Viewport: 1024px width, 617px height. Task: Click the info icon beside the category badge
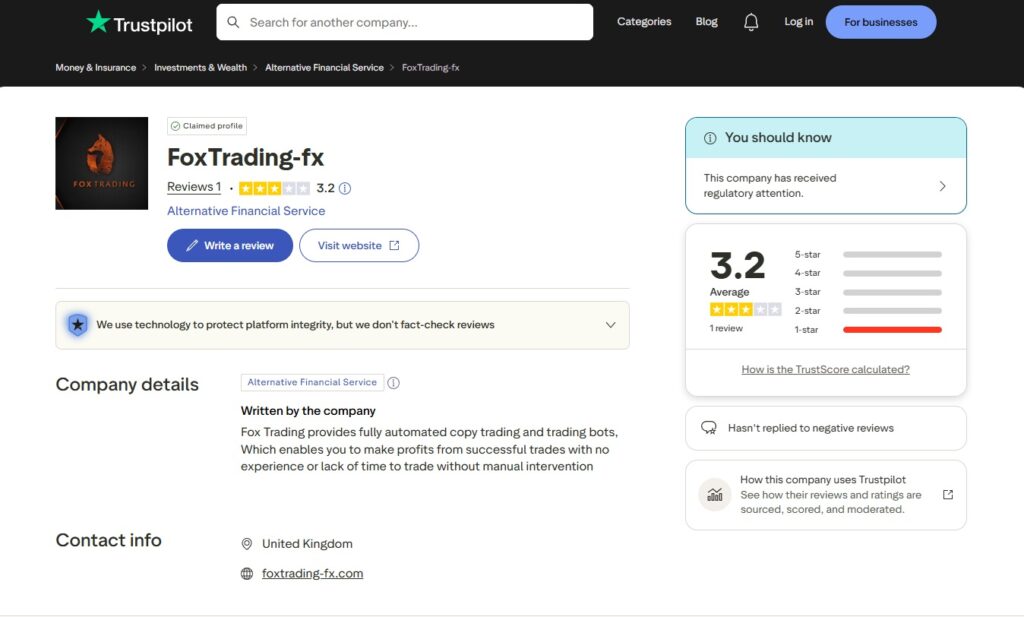click(x=395, y=382)
